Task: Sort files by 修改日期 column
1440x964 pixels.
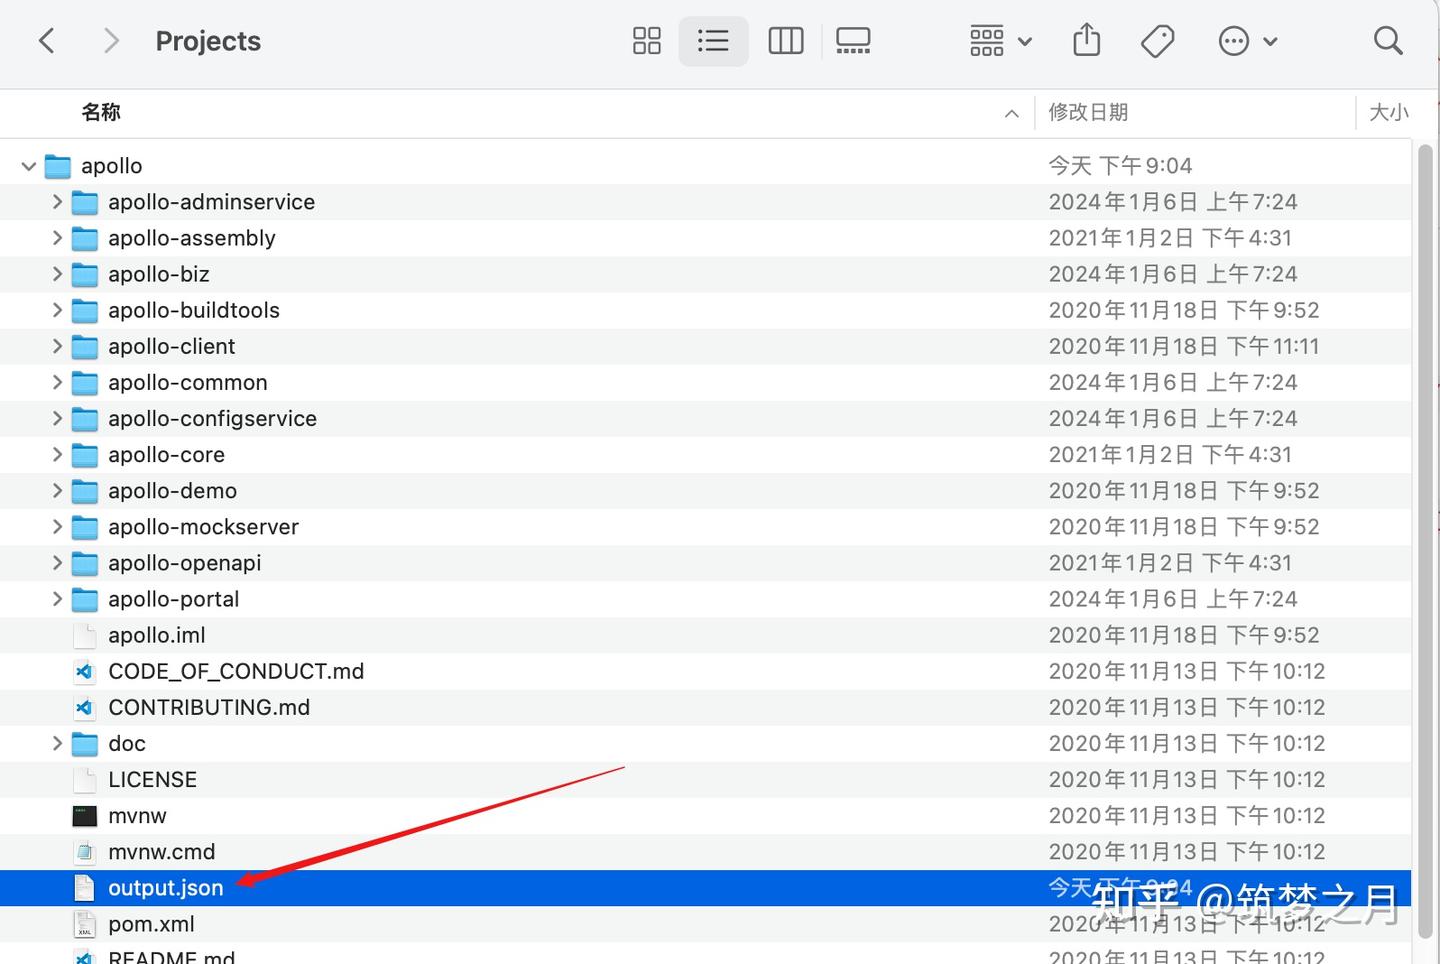Action: click(x=1088, y=112)
